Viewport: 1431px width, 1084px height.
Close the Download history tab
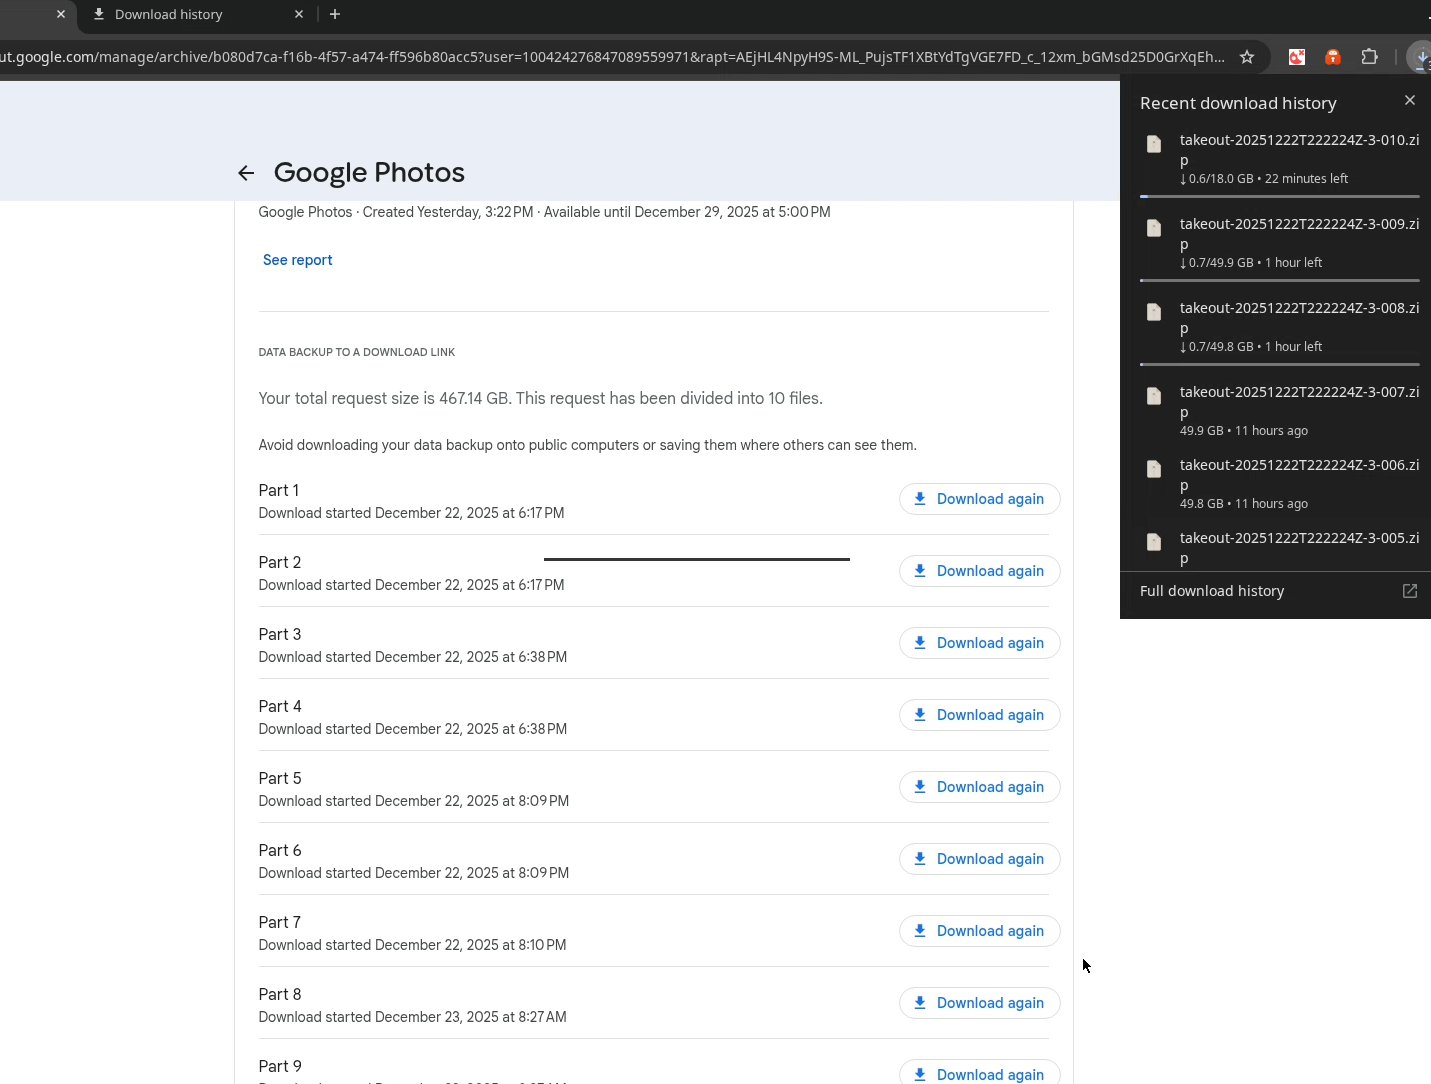coord(299,14)
